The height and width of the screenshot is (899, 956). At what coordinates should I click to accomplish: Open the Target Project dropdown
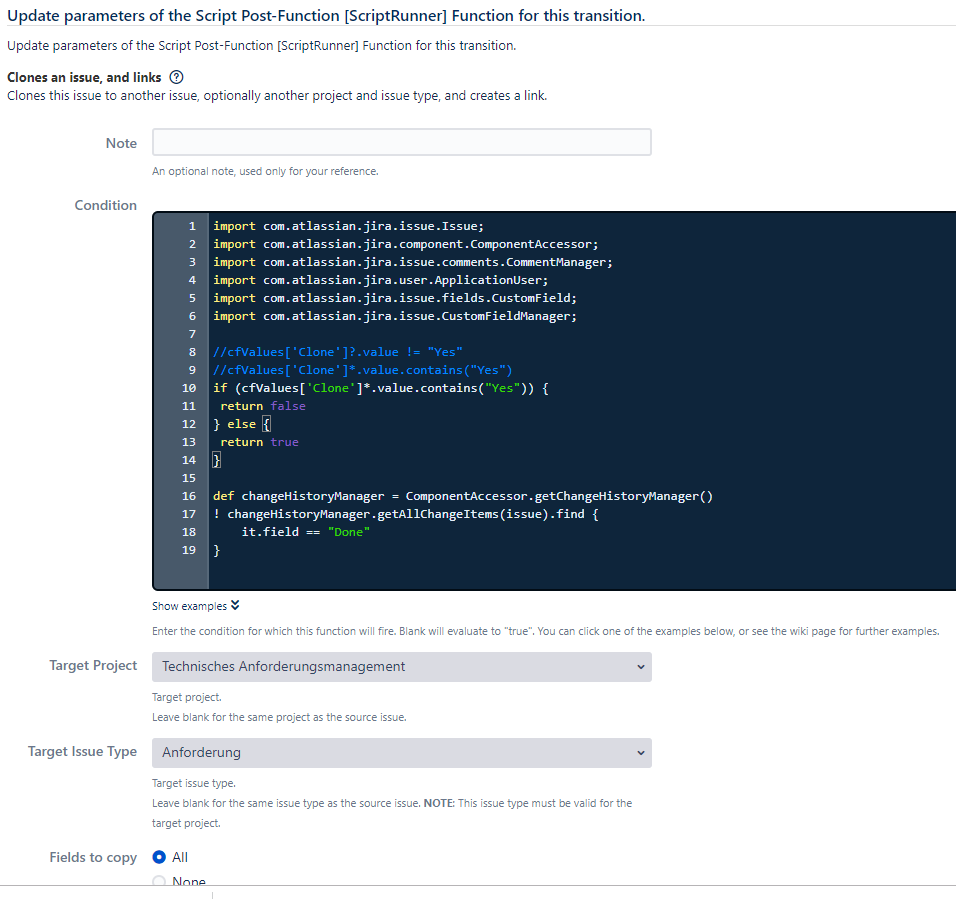(402, 667)
